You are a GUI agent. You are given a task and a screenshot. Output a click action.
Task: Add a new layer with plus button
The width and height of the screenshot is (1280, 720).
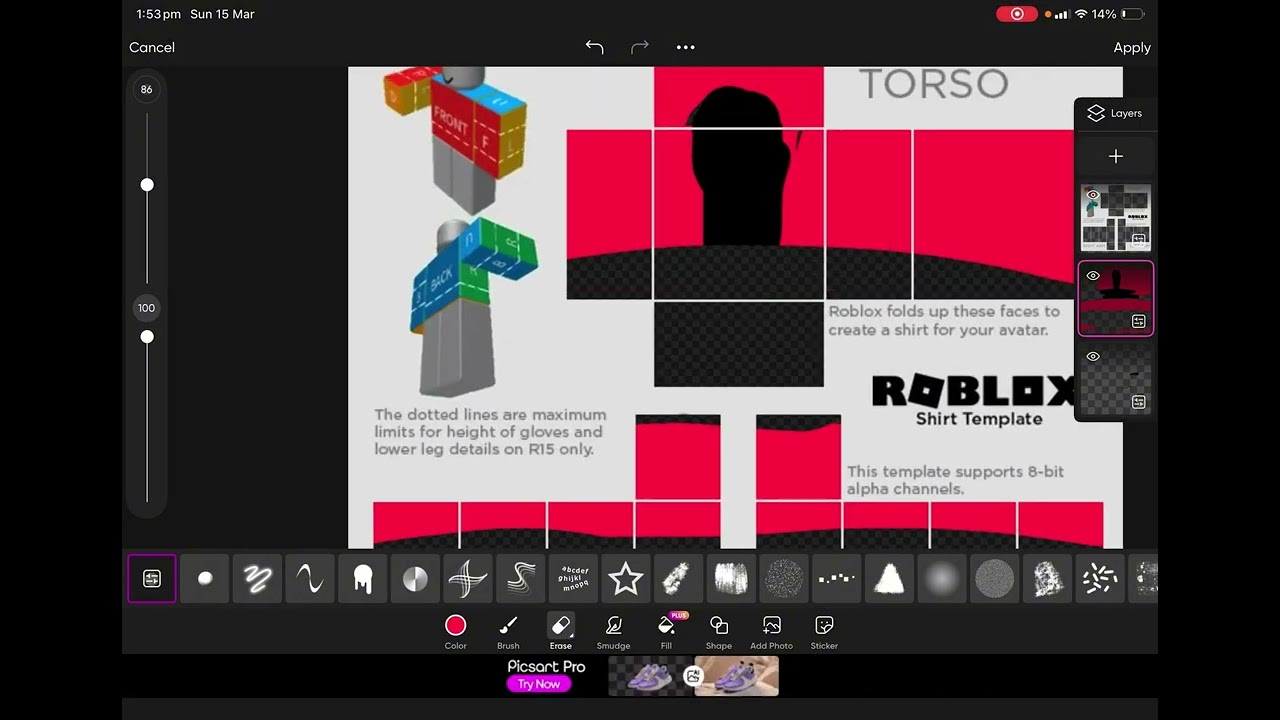coord(1116,156)
